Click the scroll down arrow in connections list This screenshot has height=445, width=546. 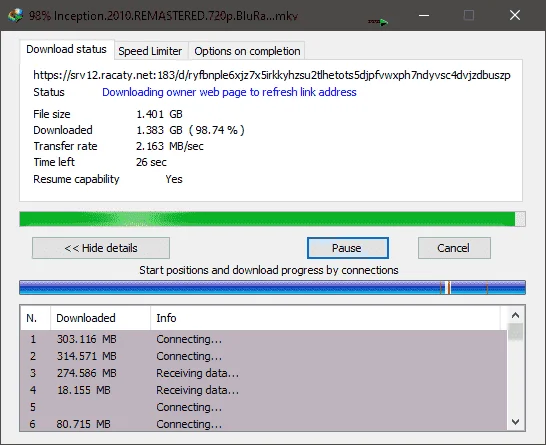point(516,422)
